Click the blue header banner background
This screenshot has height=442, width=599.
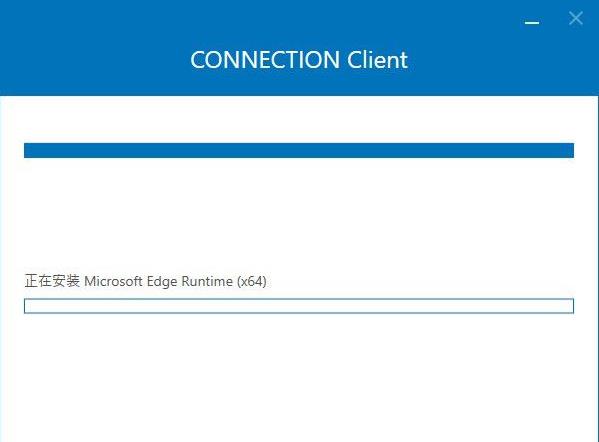point(96,48)
